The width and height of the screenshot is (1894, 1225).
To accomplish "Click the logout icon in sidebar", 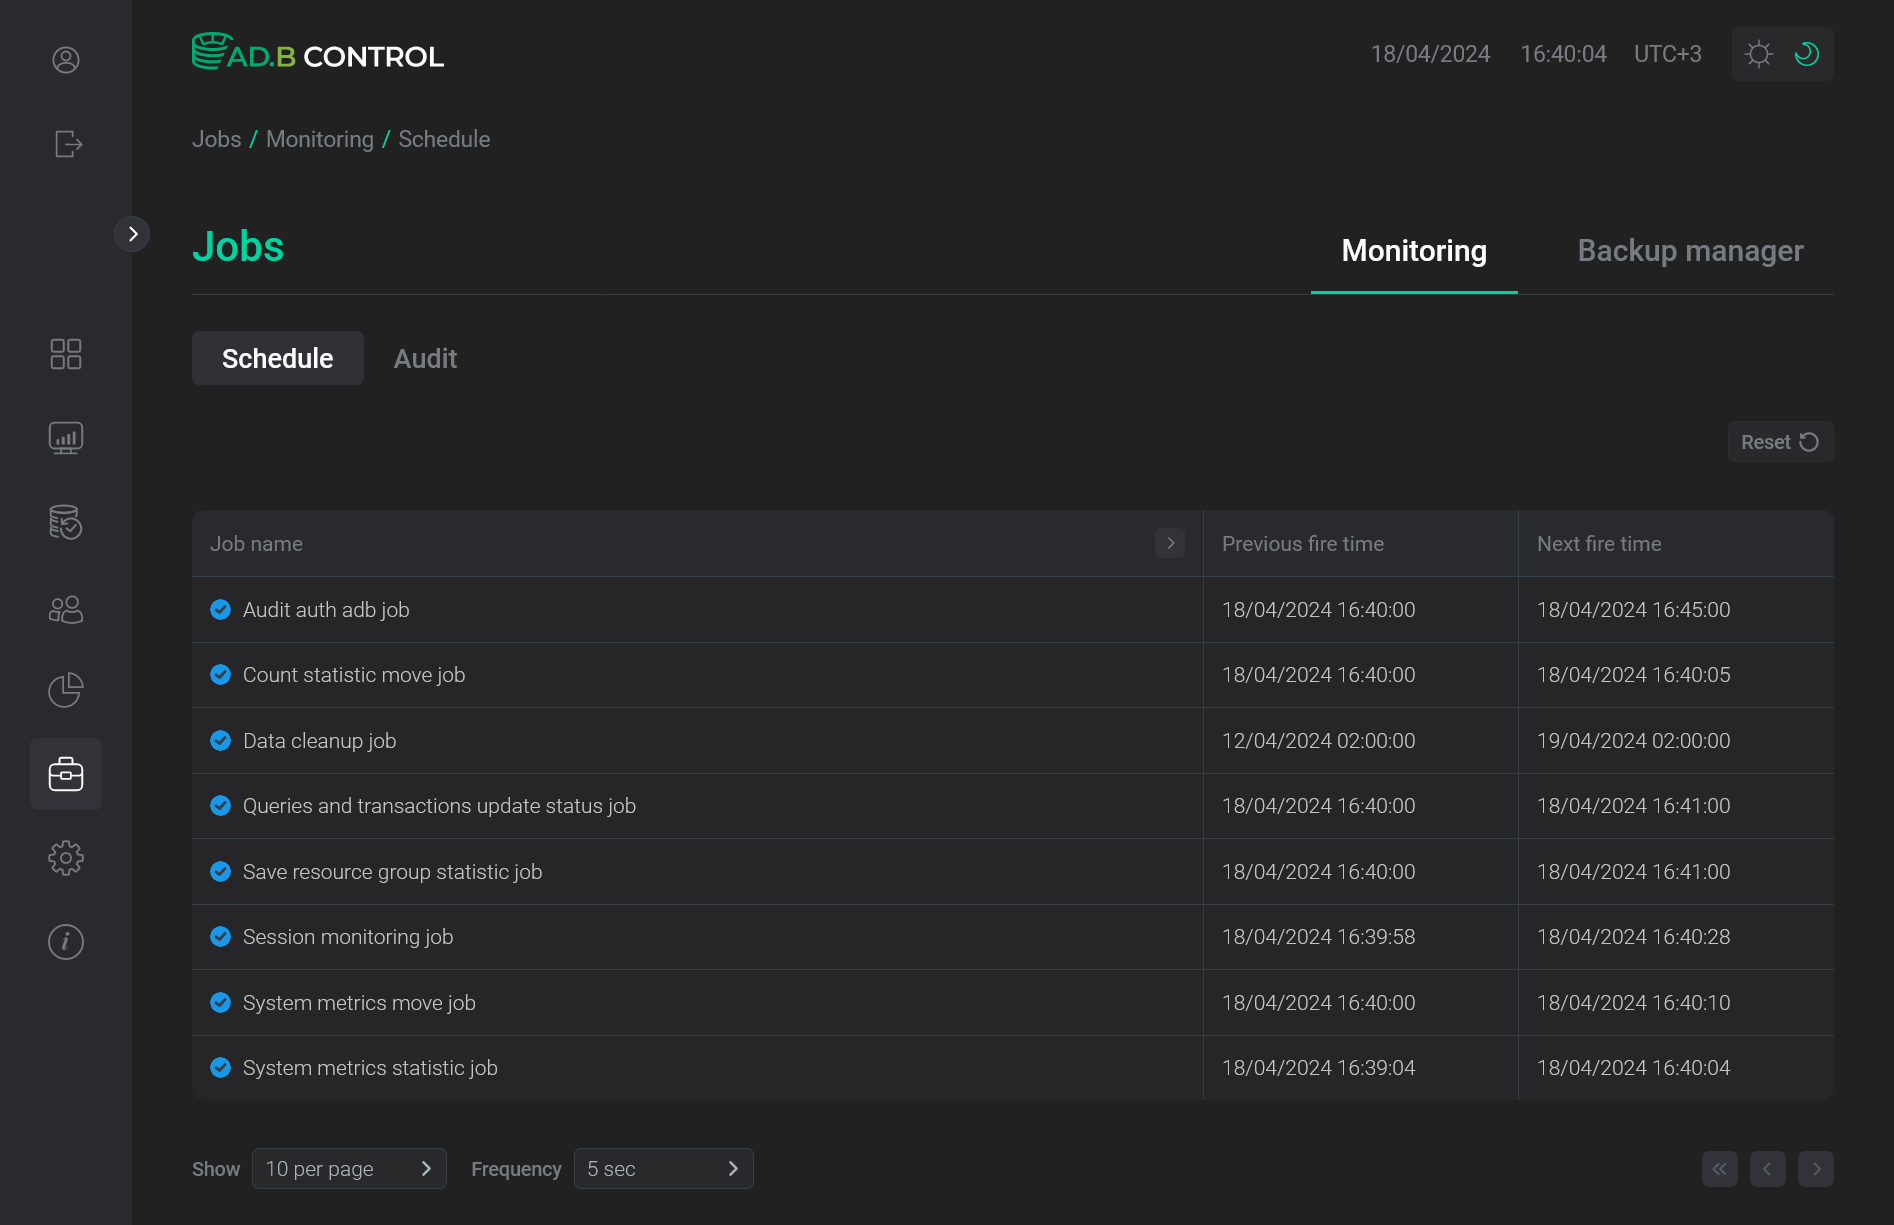I will click(x=66, y=144).
